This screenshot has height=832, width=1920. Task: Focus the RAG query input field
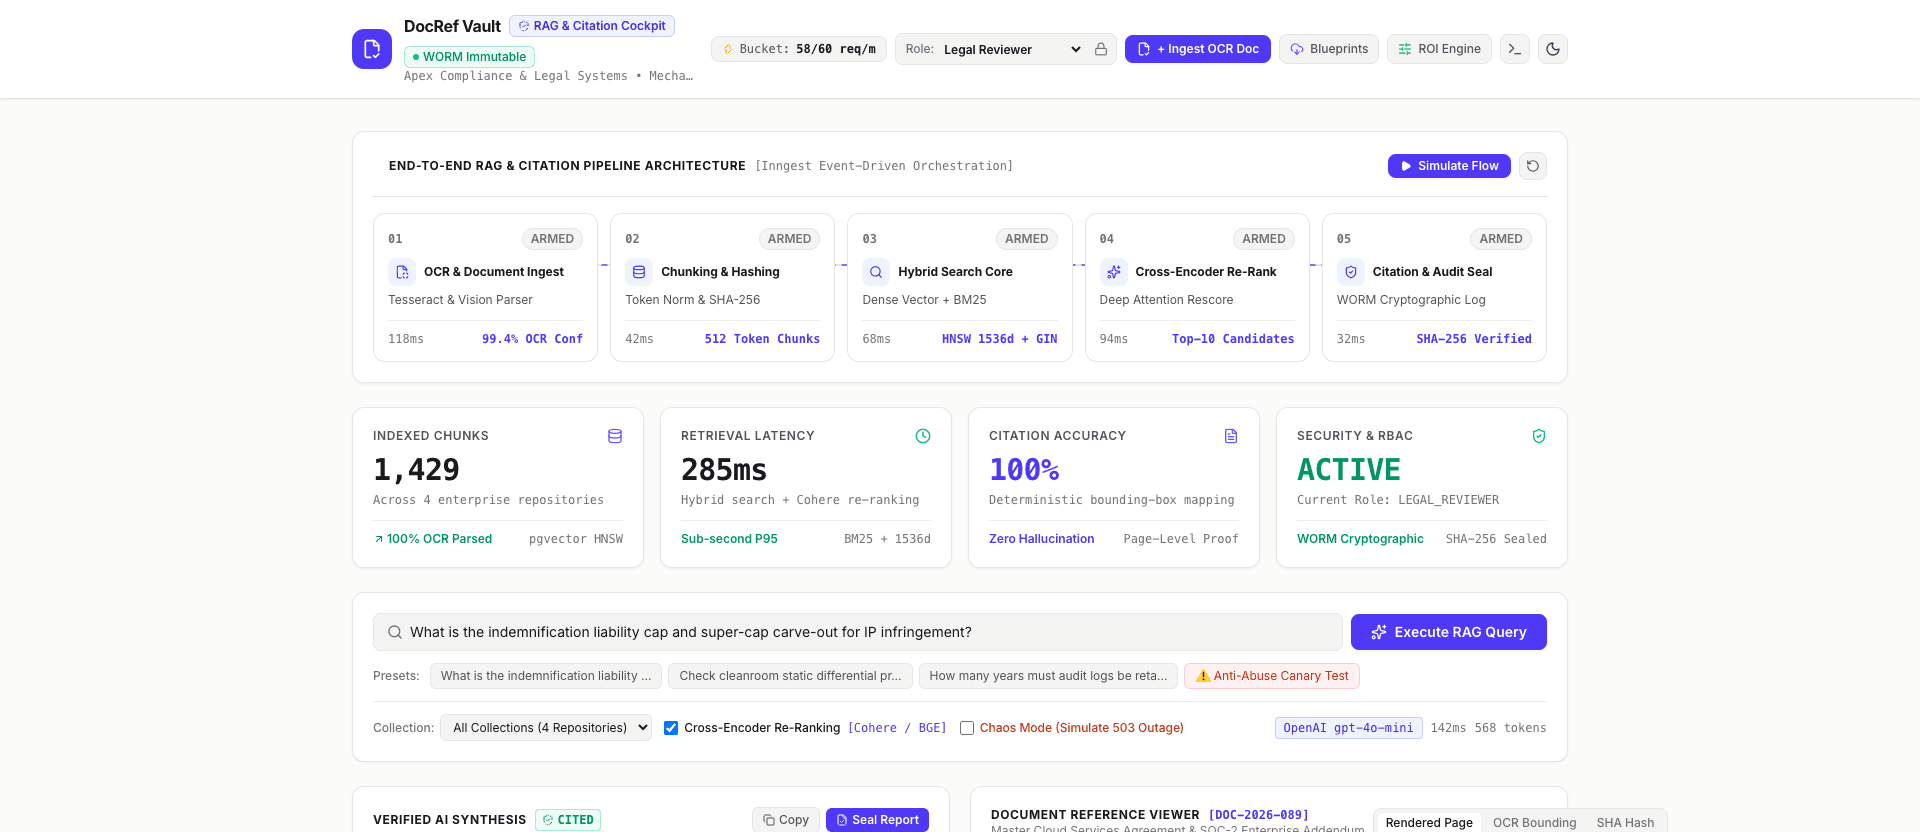click(x=858, y=632)
